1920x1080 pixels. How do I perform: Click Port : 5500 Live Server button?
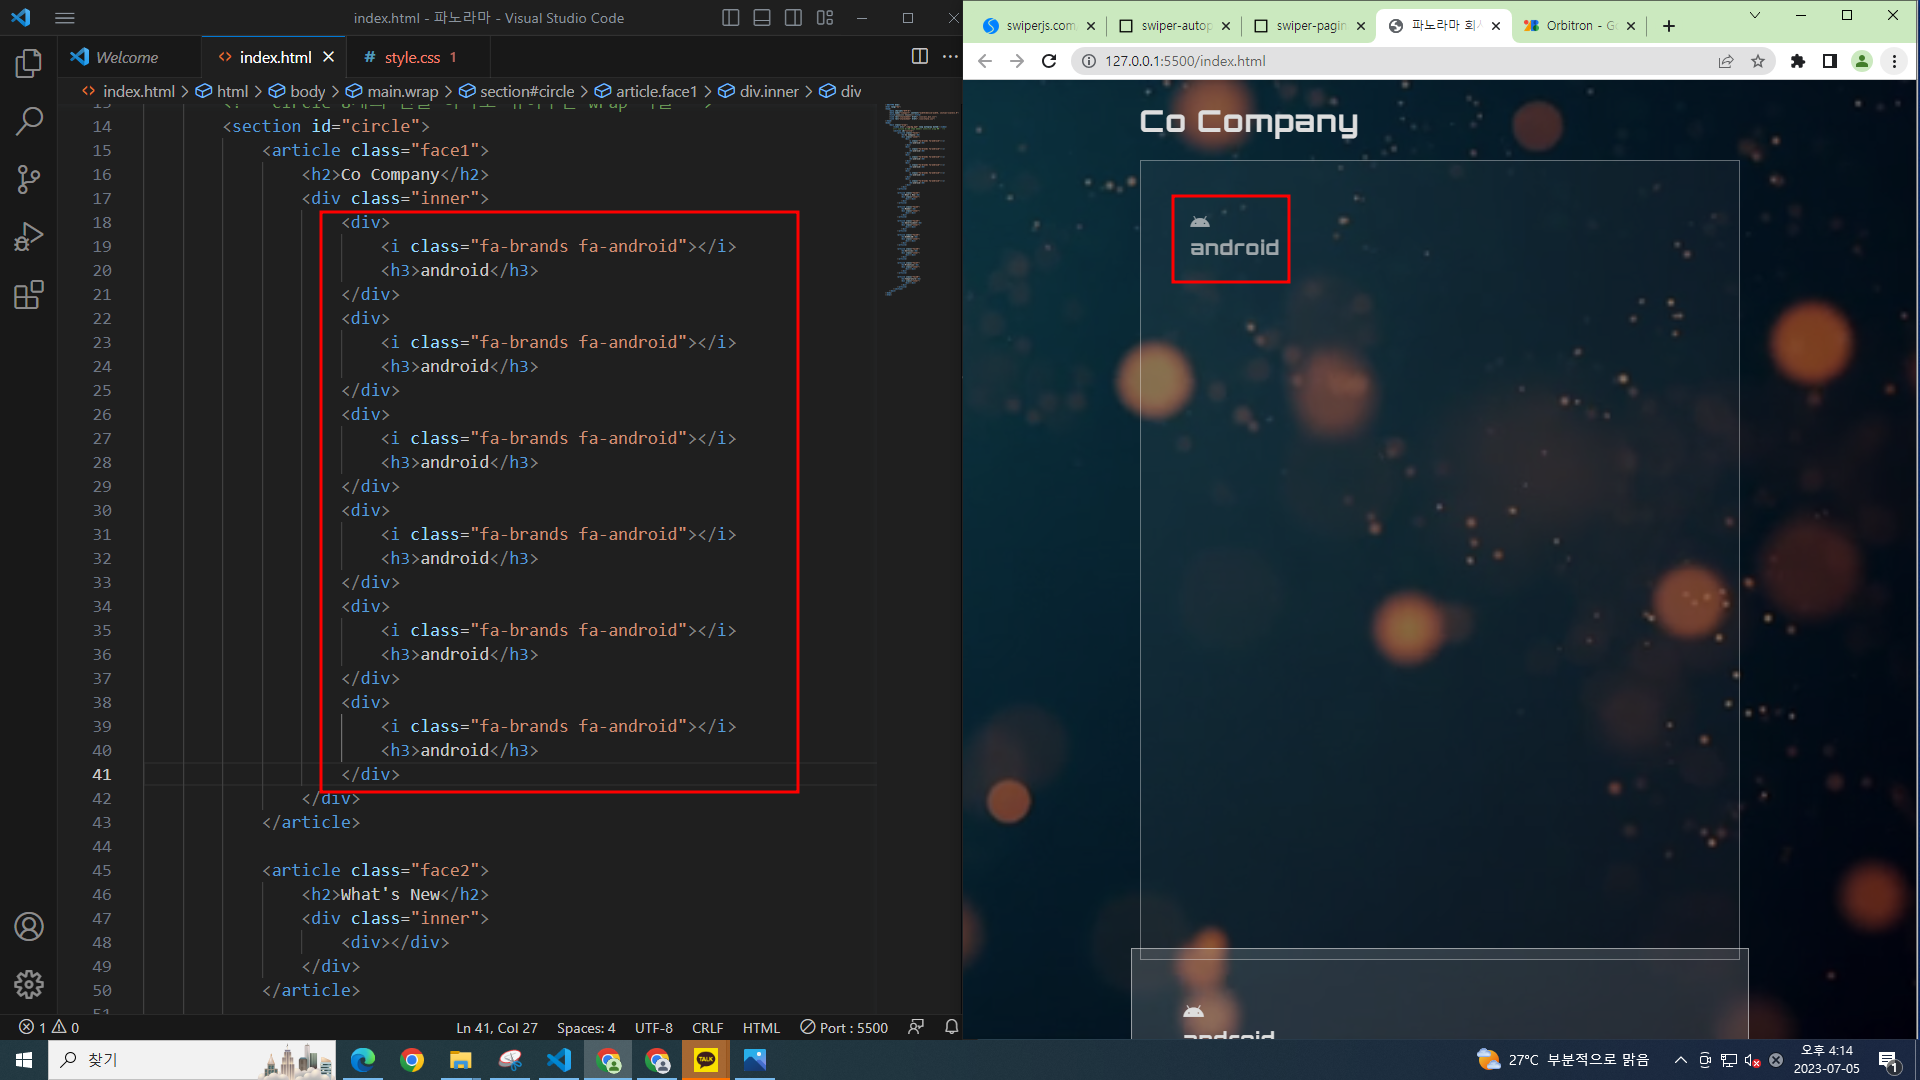(x=844, y=1027)
